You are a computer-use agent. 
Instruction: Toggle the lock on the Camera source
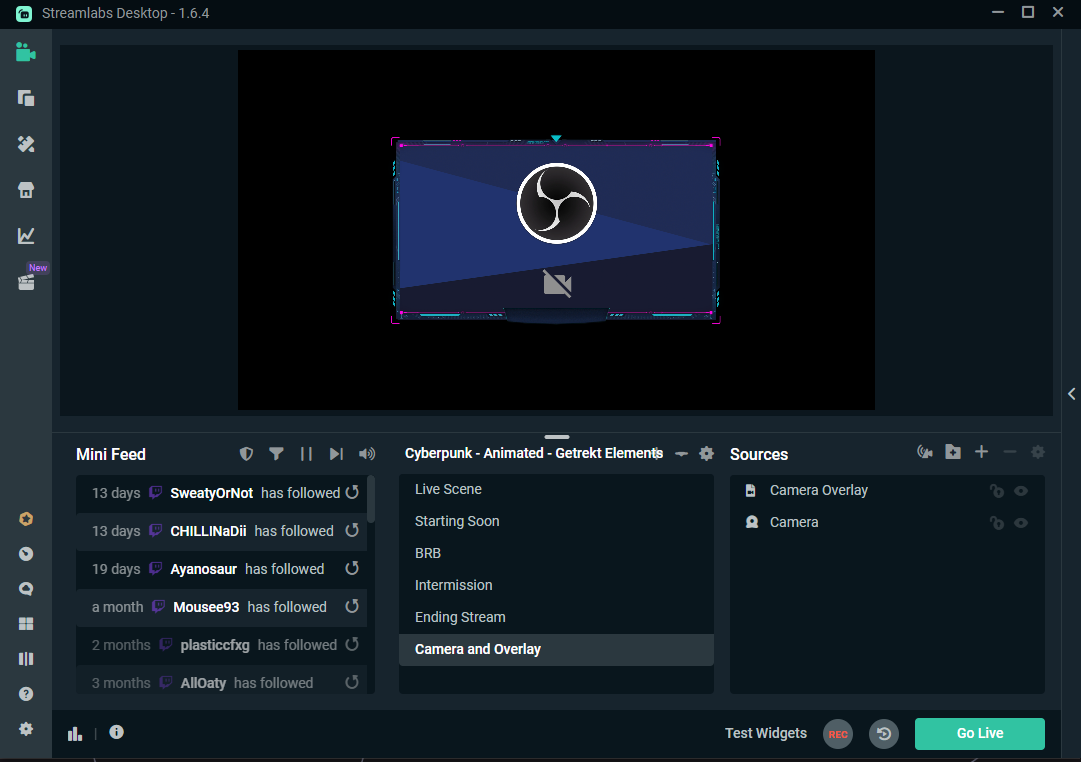pyautogui.click(x=996, y=523)
